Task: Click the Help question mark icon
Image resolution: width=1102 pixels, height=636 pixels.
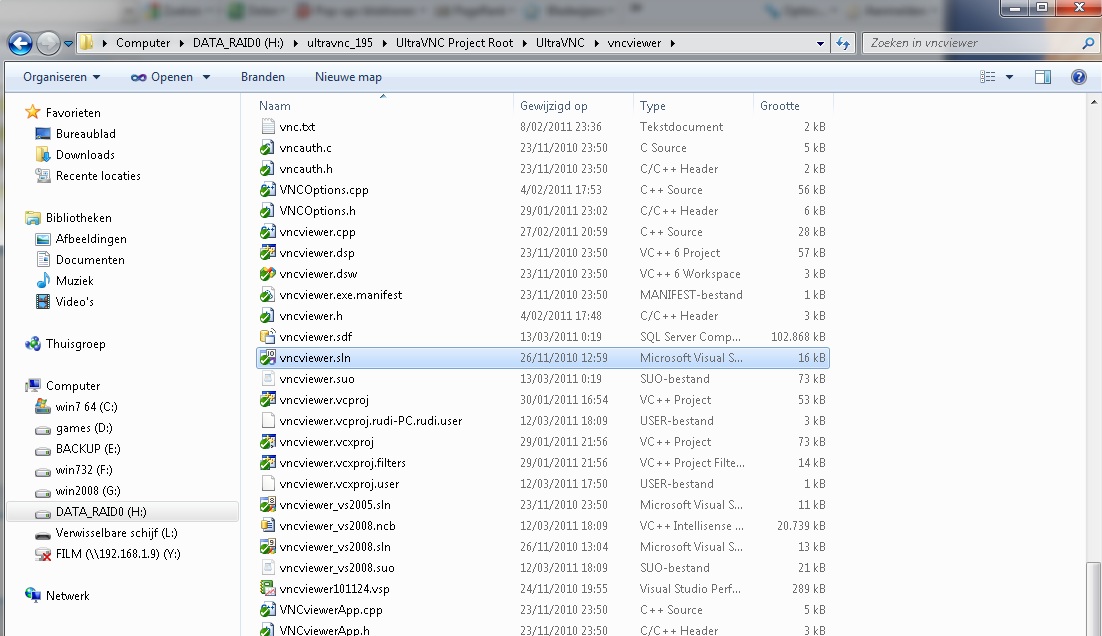Action: coord(1079,77)
